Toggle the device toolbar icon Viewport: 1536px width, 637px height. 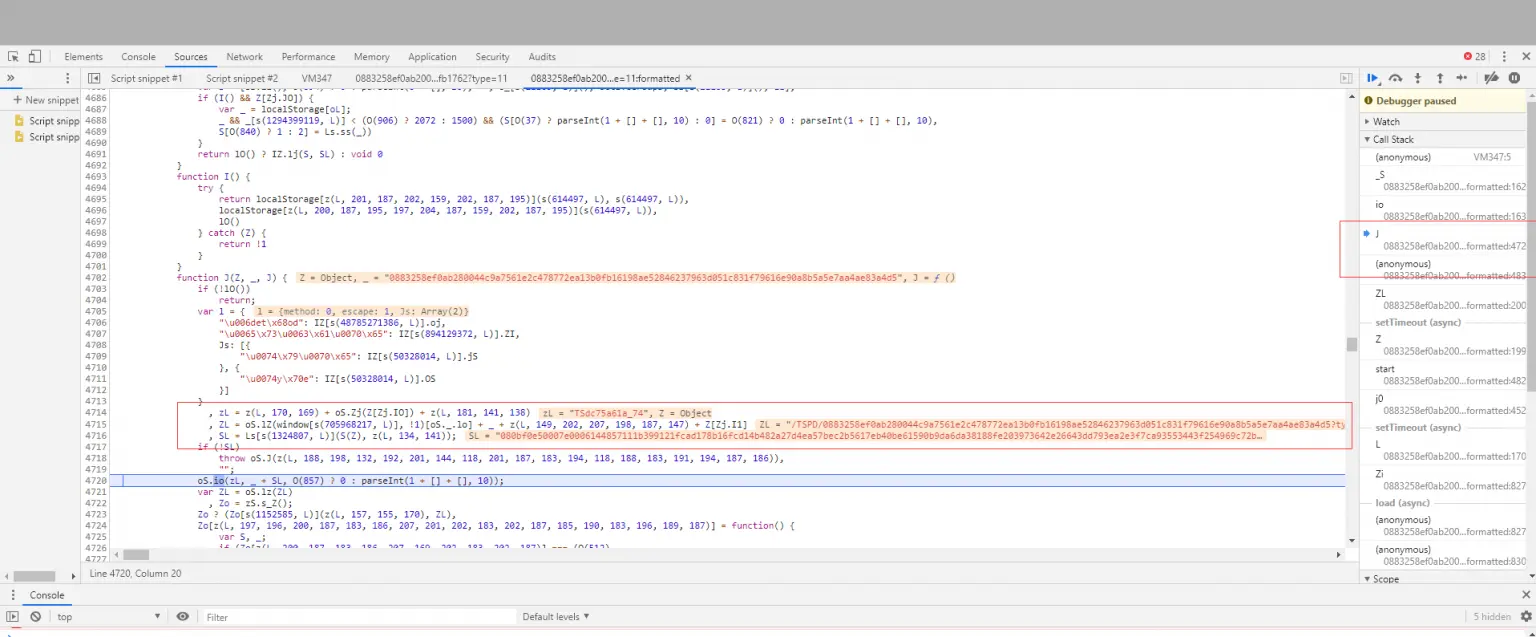pos(34,57)
